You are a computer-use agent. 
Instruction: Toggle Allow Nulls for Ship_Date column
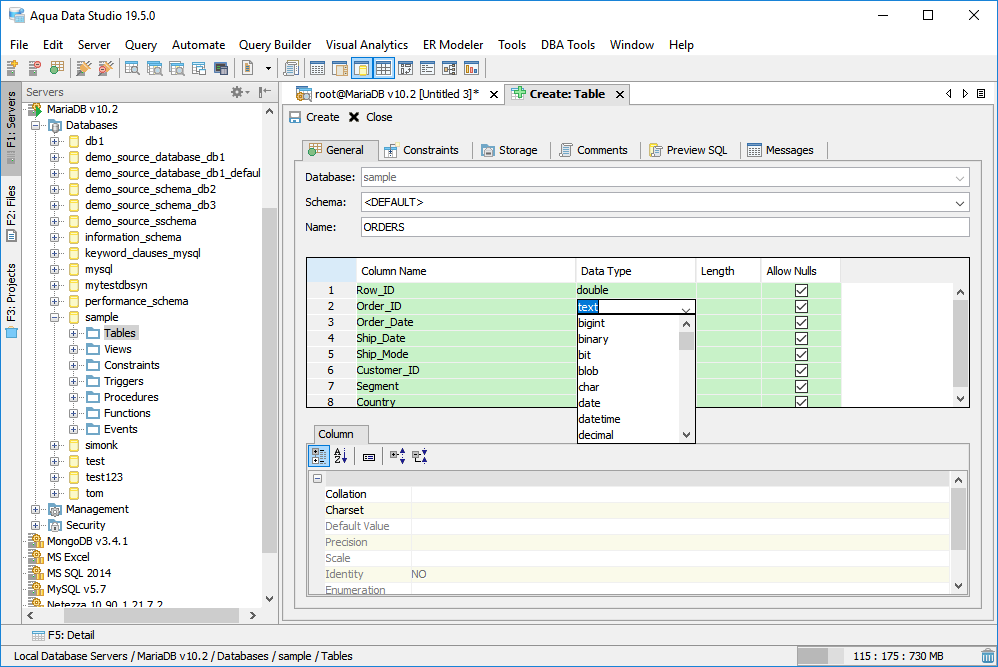tap(801, 339)
